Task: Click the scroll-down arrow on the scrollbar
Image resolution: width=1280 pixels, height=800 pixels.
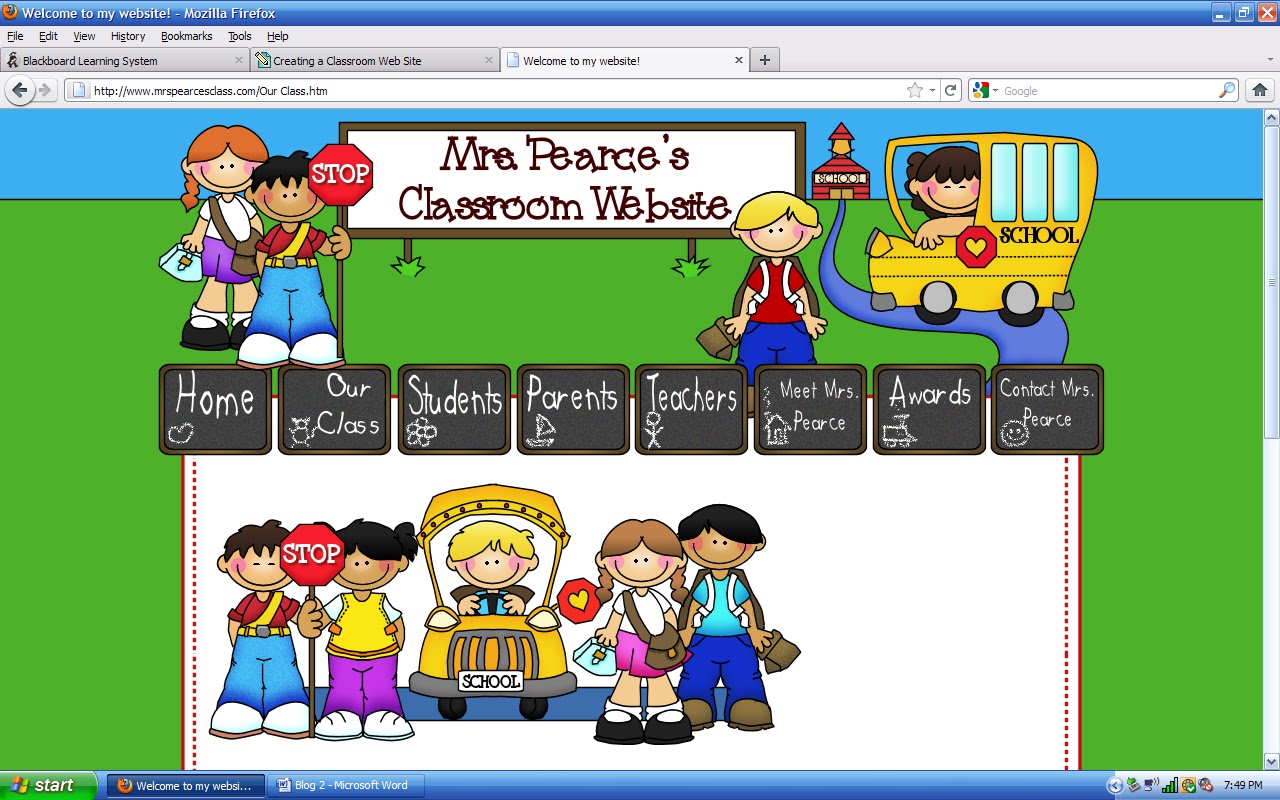Action: click(1271, 760)
